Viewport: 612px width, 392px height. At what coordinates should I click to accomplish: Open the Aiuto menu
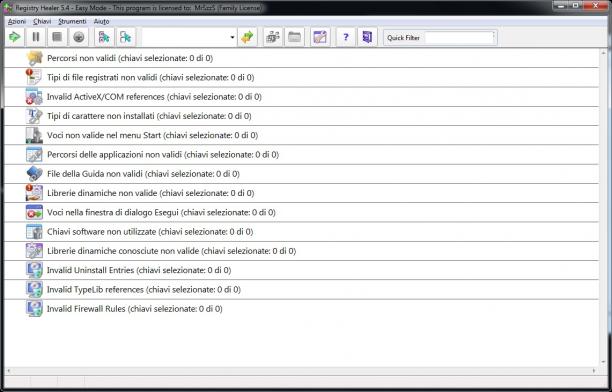click(101, 21)
